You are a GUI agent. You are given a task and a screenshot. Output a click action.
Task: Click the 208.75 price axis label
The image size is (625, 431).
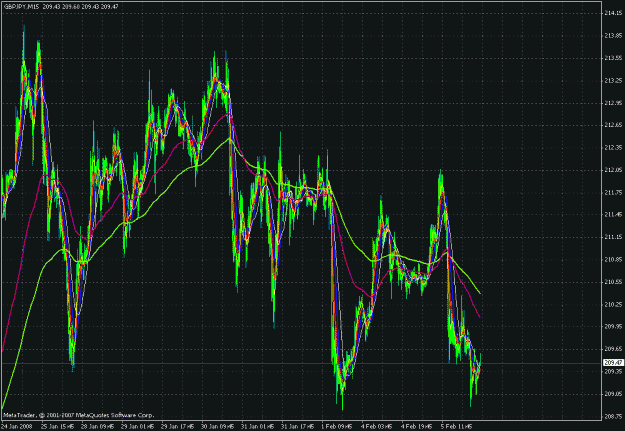pos(613,416)
